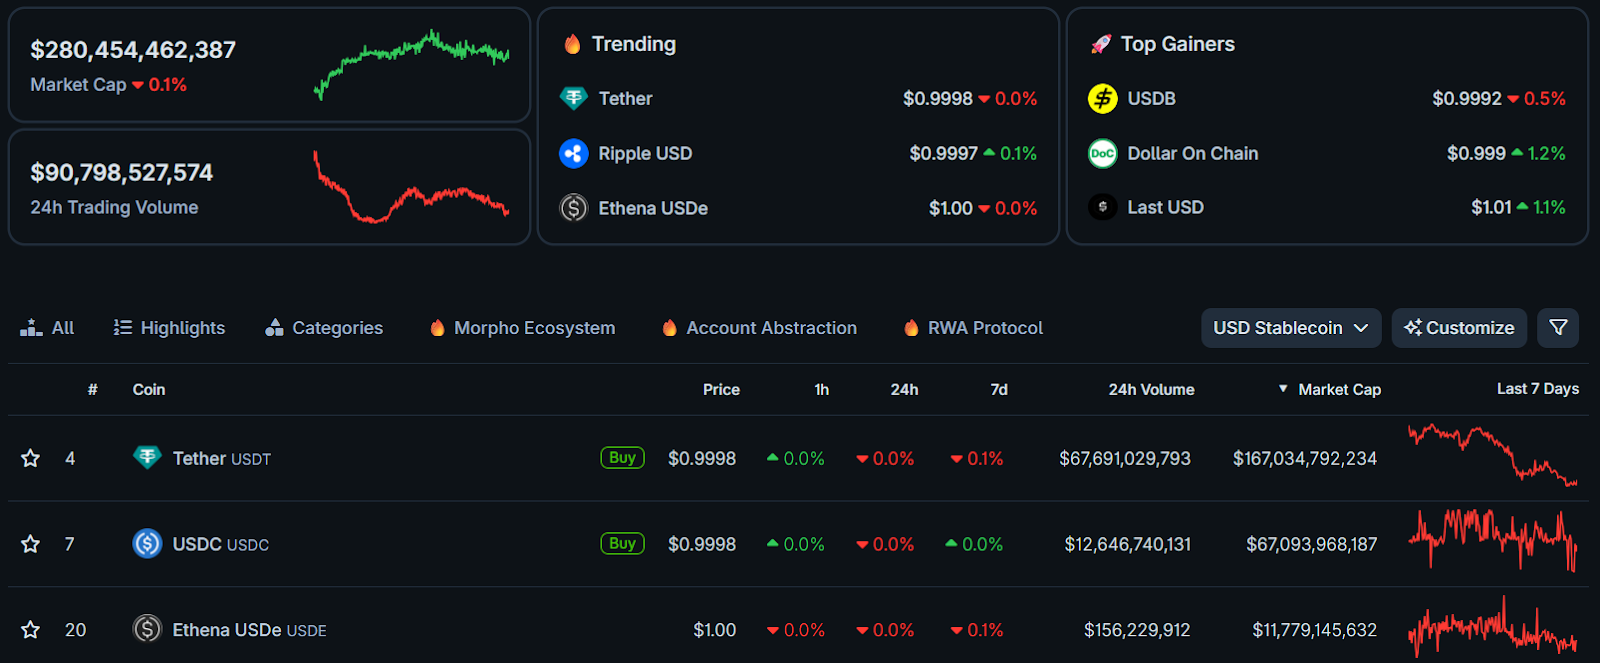Click the Last USD coin icon
Viewport: 1600px width, 663px height.
coord(1102,207)
